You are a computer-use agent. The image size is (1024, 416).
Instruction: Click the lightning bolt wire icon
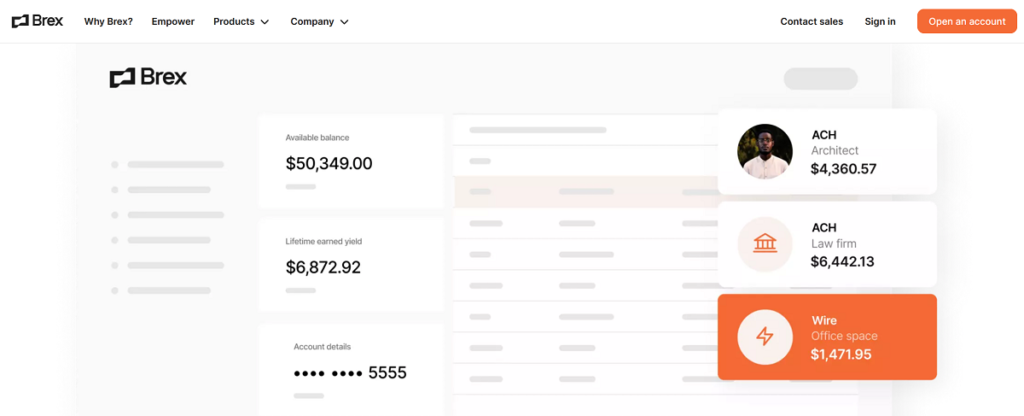[765, 337]
